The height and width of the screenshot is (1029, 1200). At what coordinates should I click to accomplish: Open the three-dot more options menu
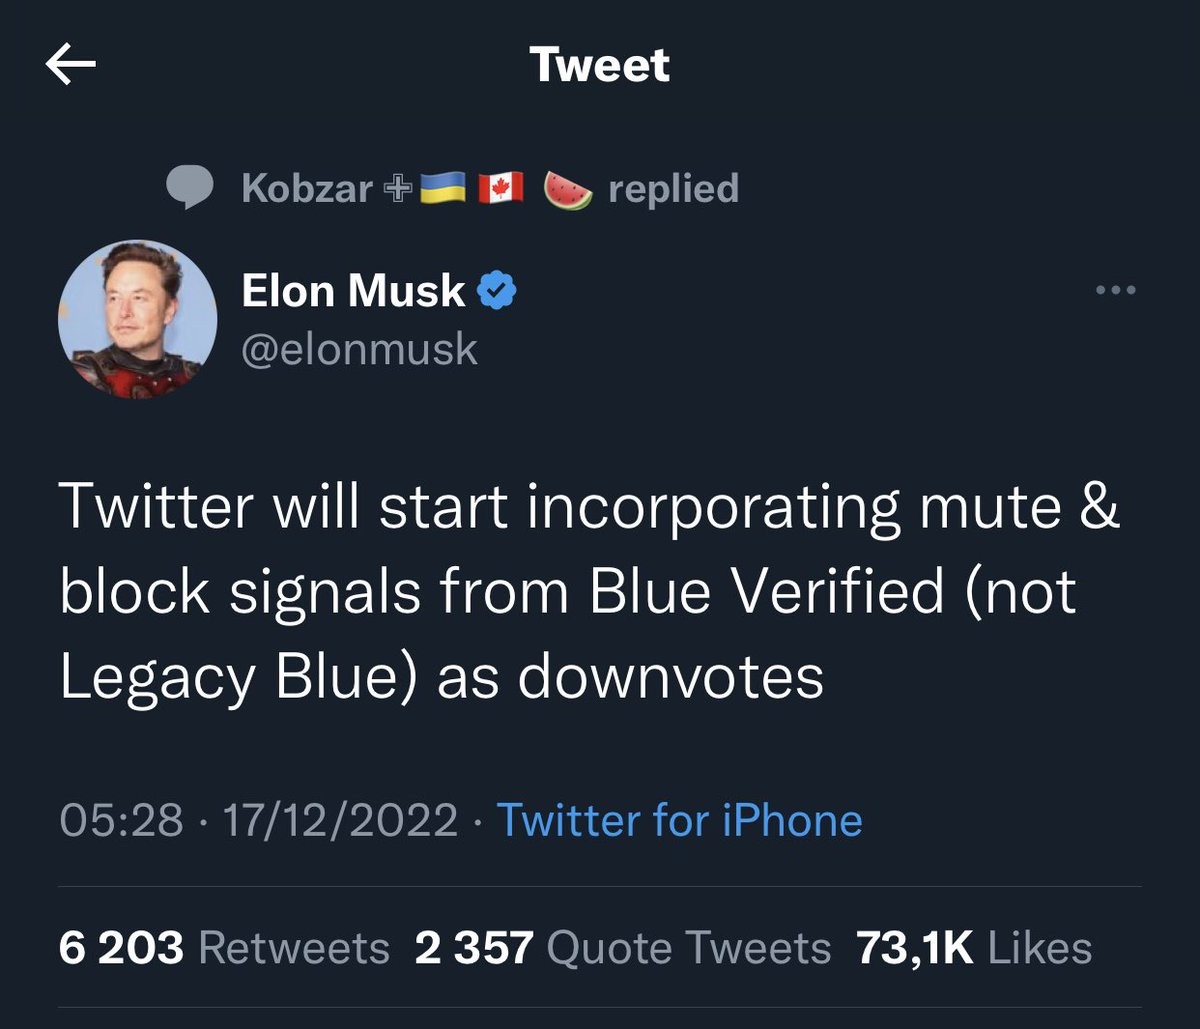1116,291
